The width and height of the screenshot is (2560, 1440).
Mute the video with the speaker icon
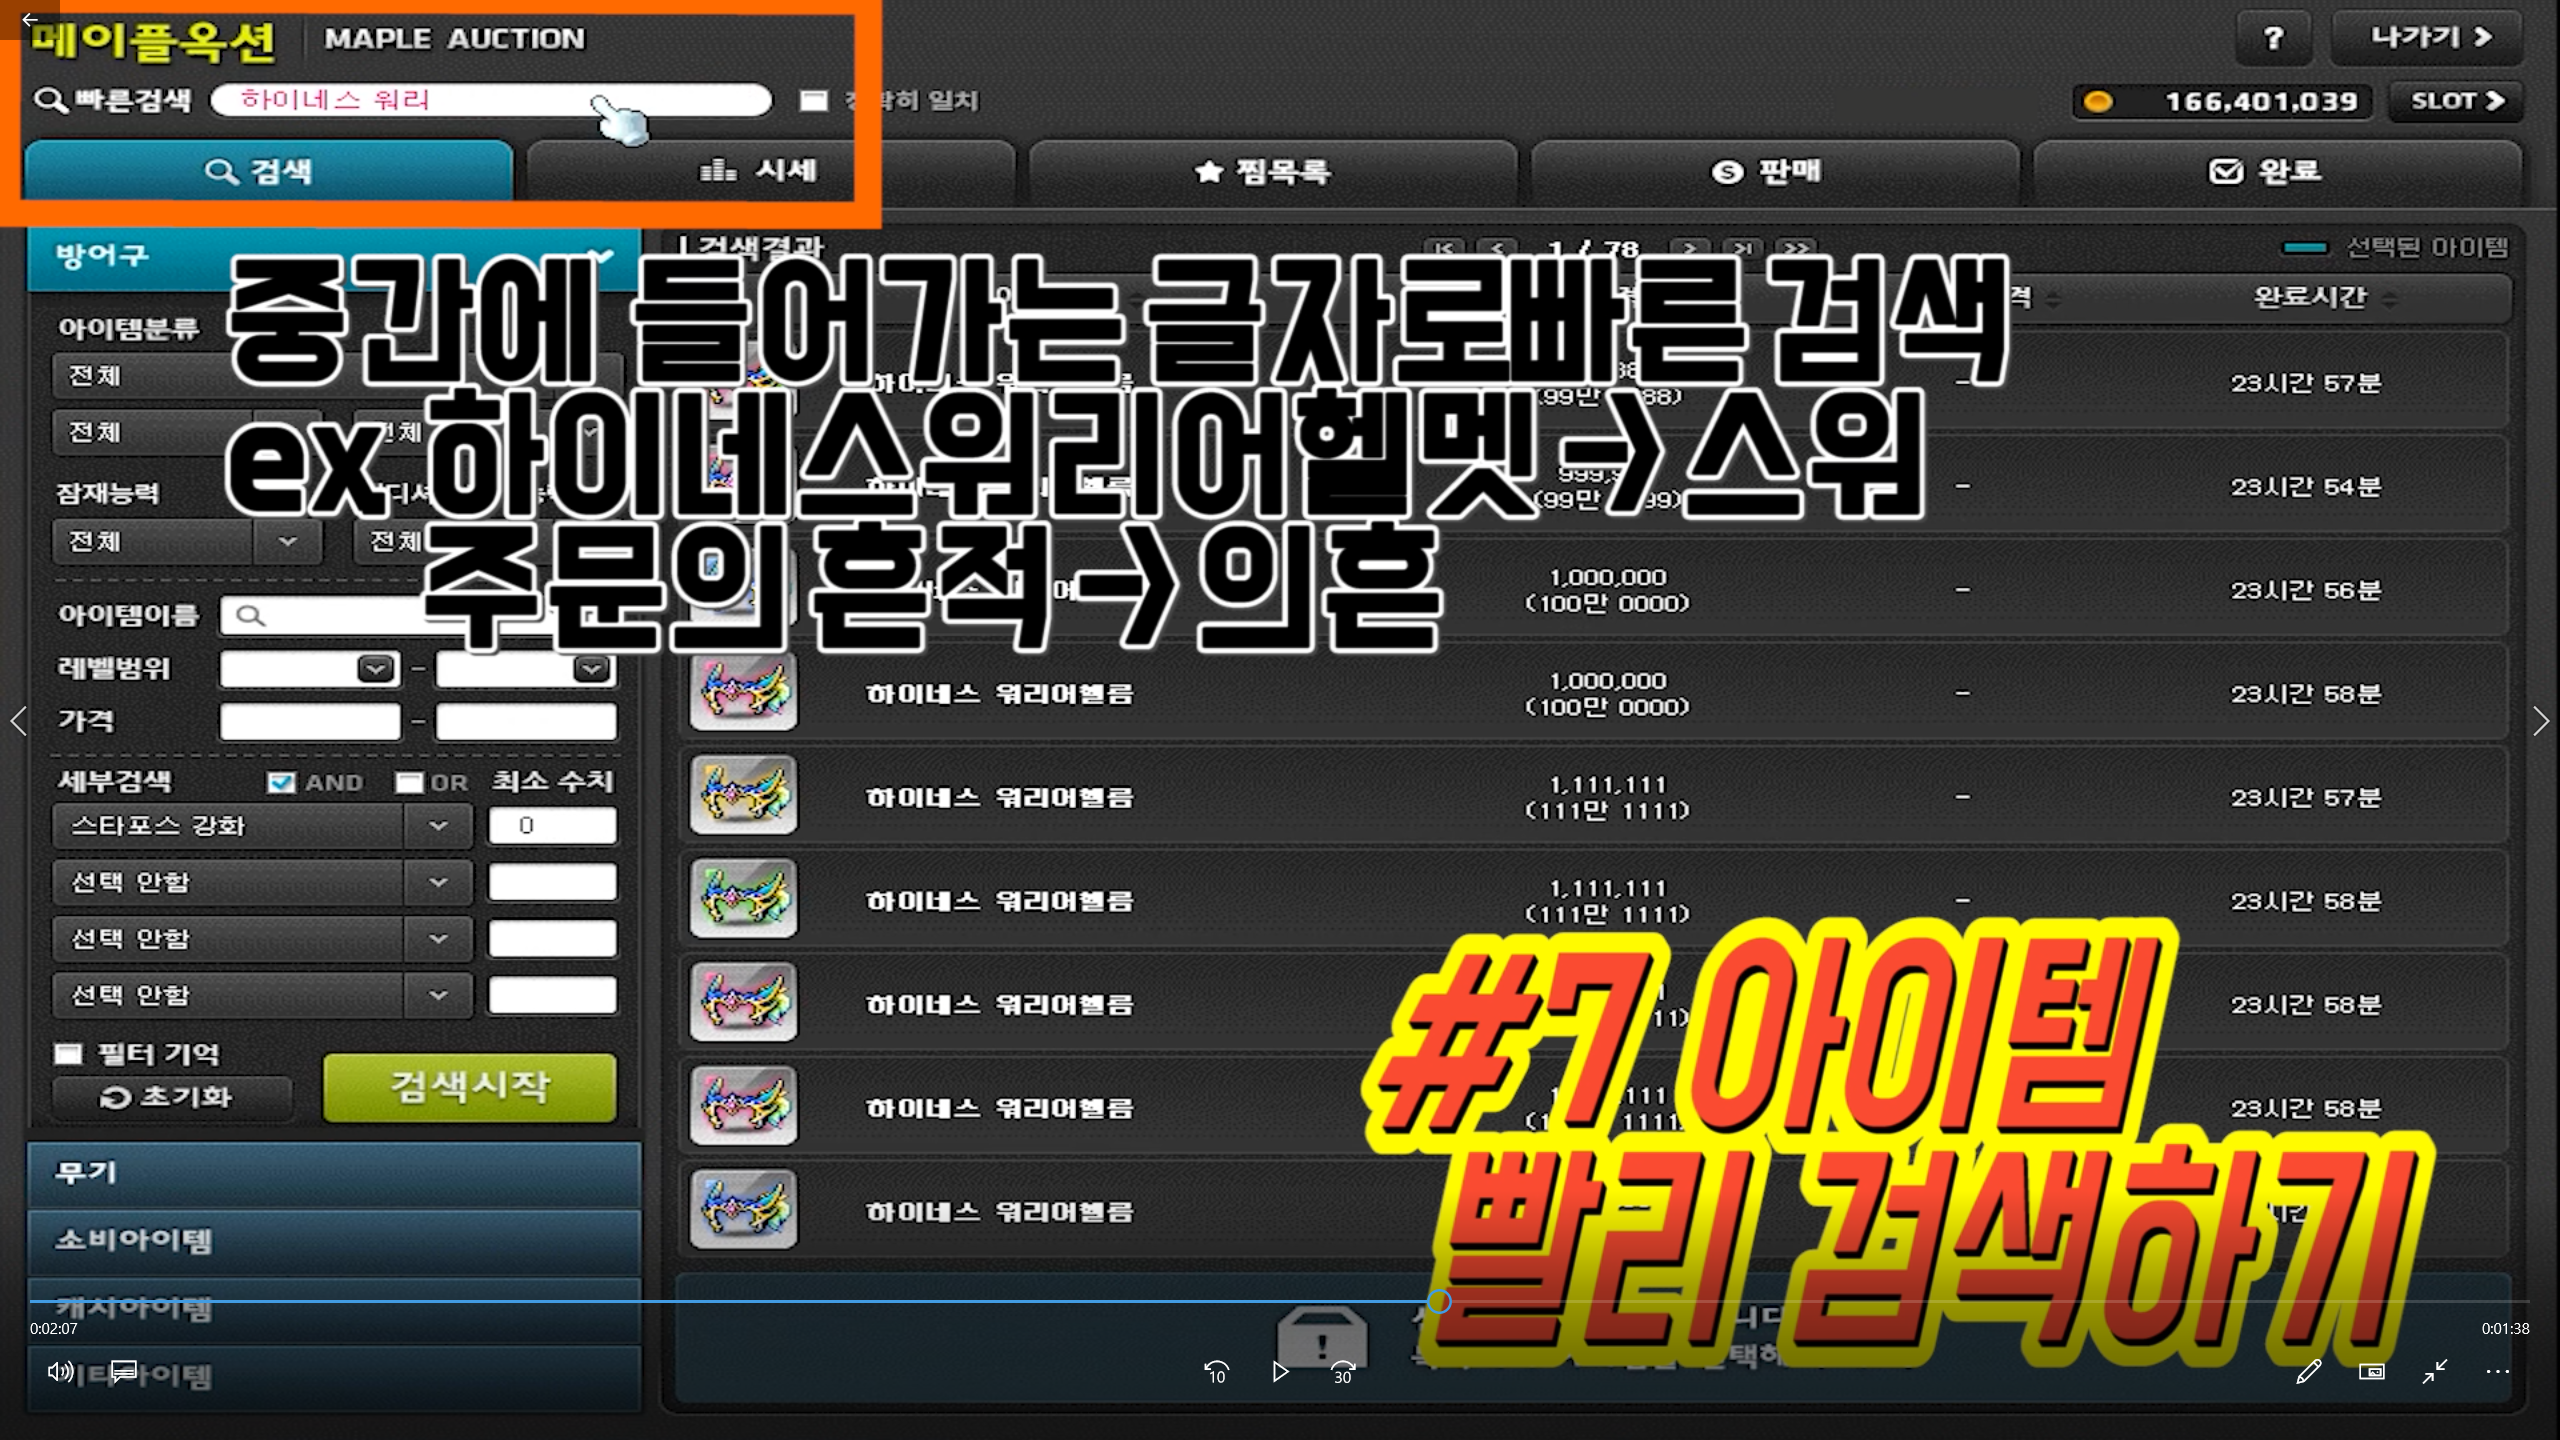tap(61, 1371)
